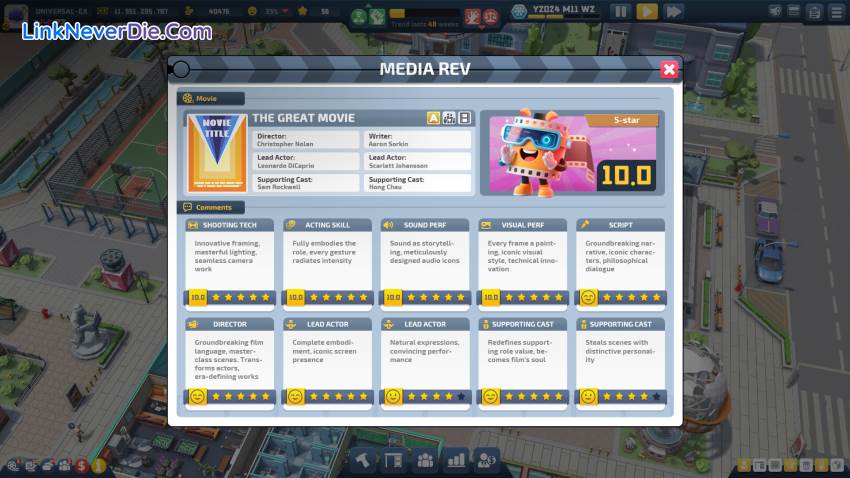Enable fast-forward game speed
850x478 pixels.
(673, 11)
